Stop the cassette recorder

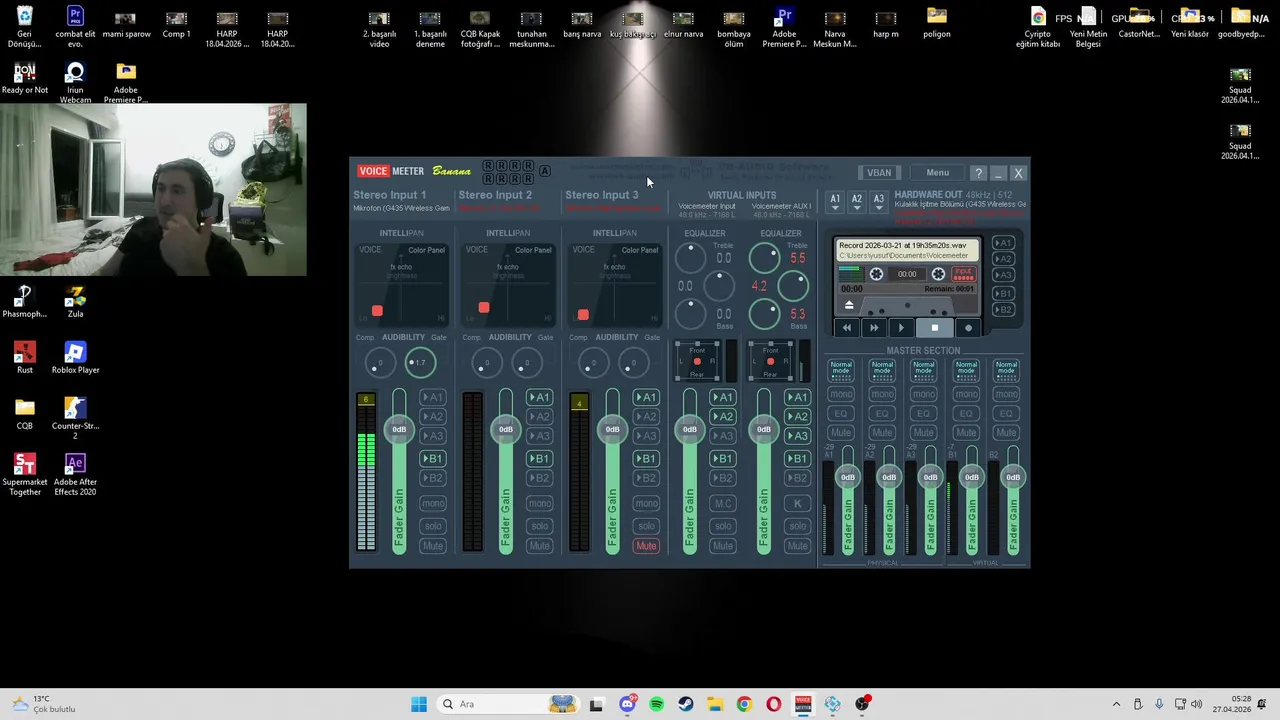click(x=934, y=328)
